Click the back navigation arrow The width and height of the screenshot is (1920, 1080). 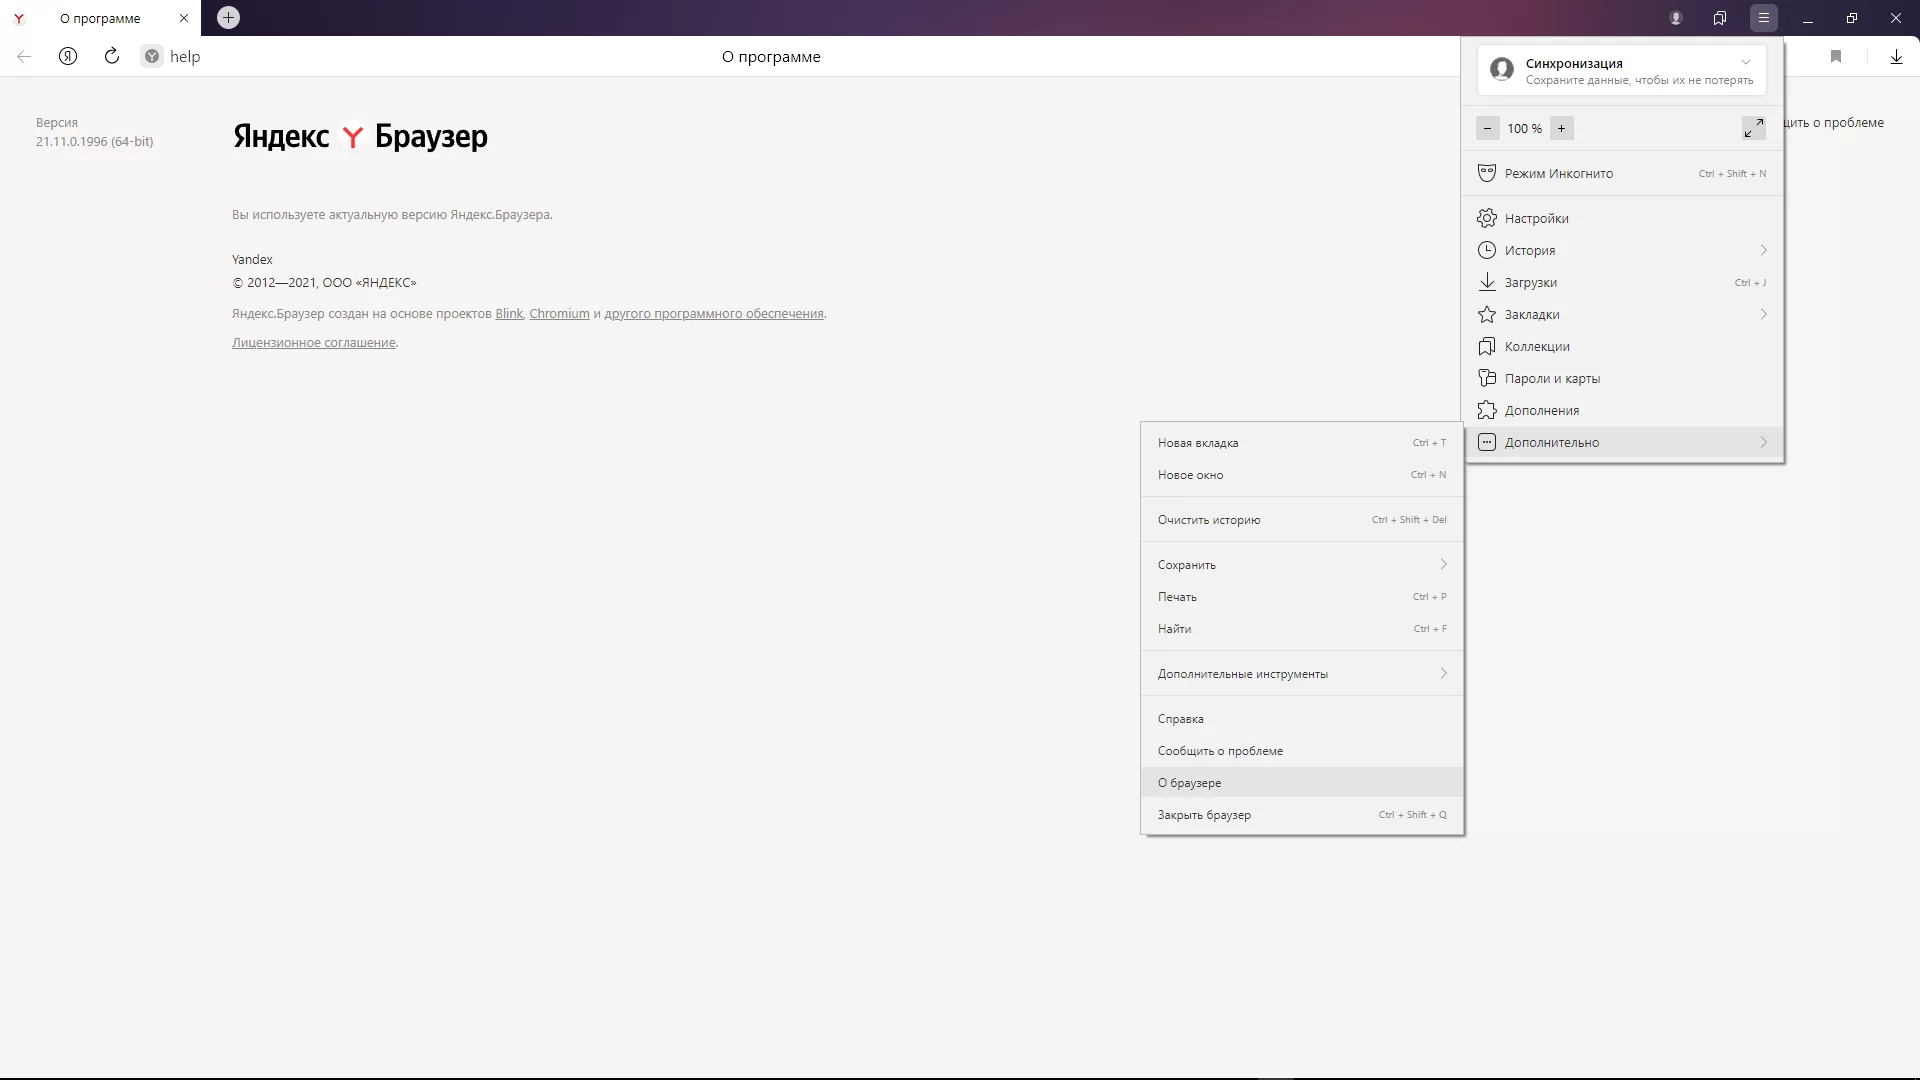(x=24, y=56)
